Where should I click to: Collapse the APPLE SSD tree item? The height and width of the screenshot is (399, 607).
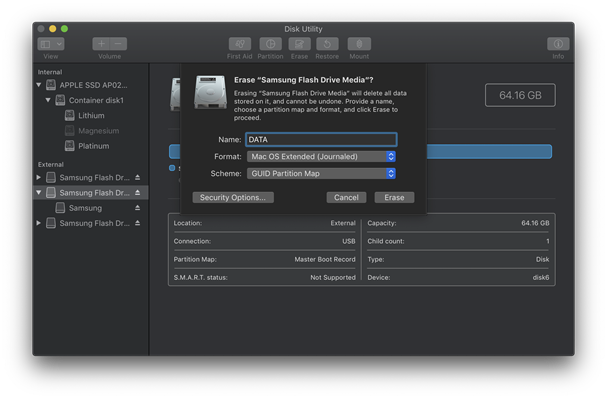39,85
